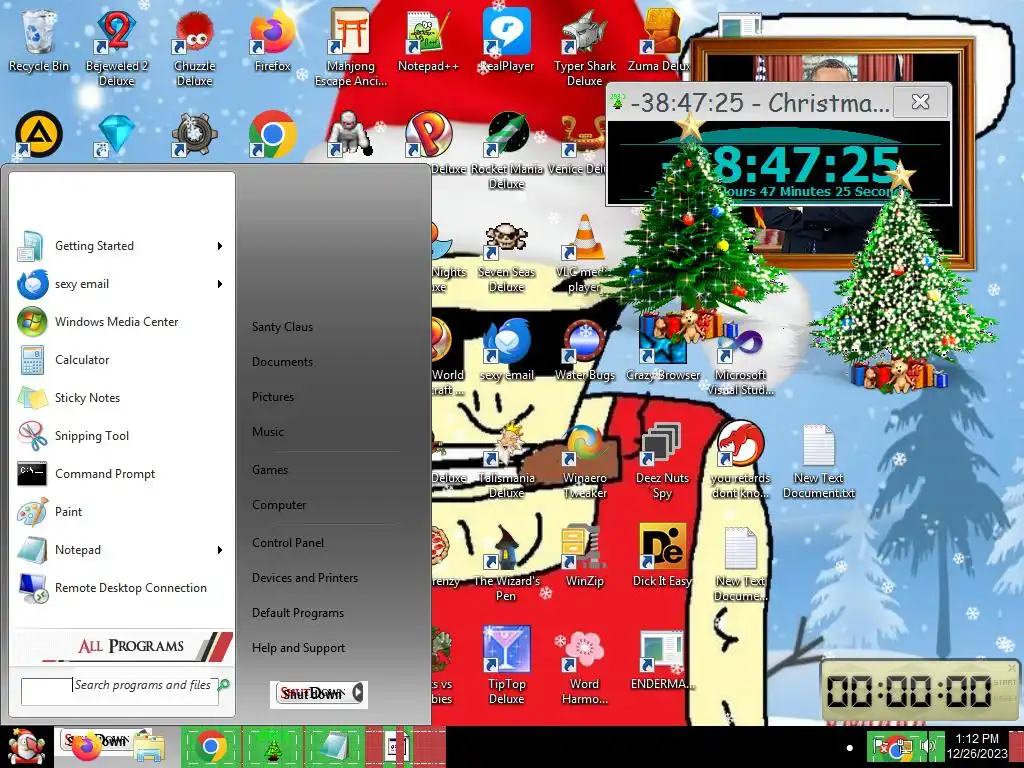Click the Santa Start button on taskbar
Screen dimensions: 1024x768
26,747
